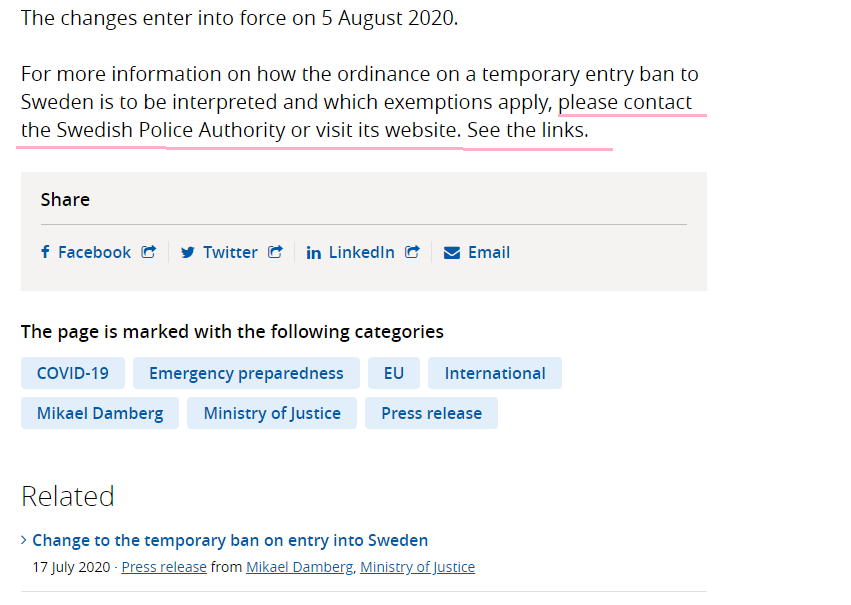The height and width of the screenshot is (605, 851).
Task: Share the page via Facebook link
Action: point(99,252)
